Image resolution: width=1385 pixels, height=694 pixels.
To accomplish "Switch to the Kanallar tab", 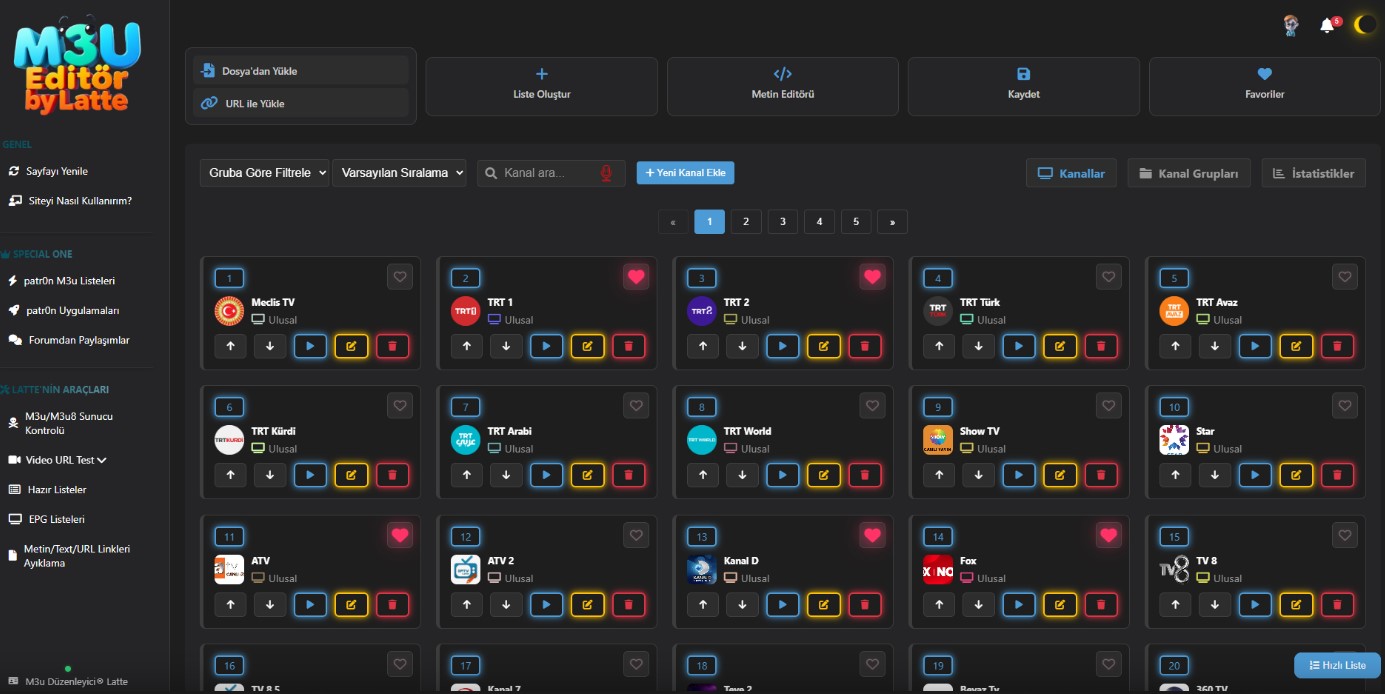I will pyautogui.click(x=1071, y=173).
